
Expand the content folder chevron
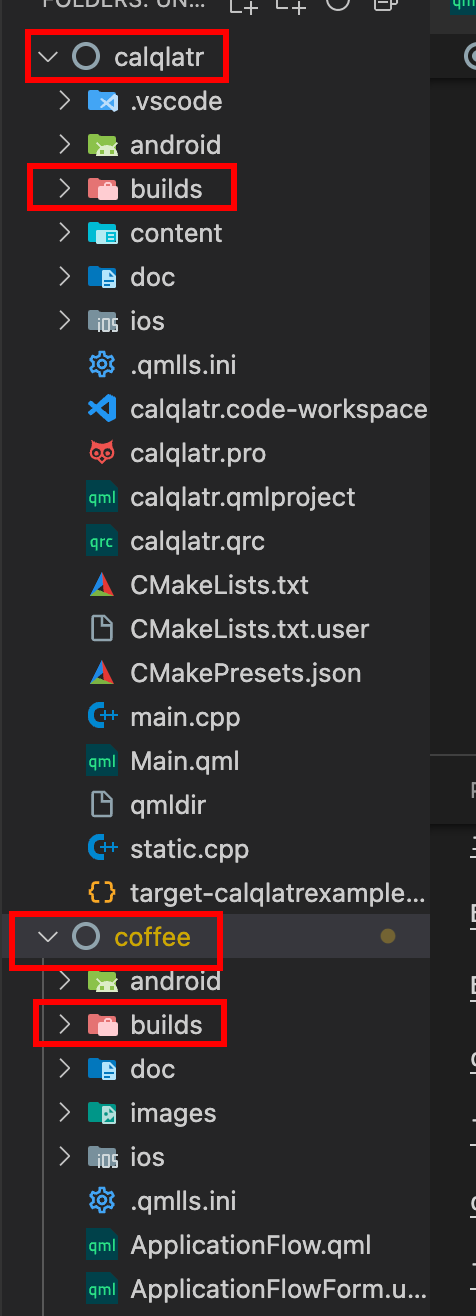coord(65,233)
